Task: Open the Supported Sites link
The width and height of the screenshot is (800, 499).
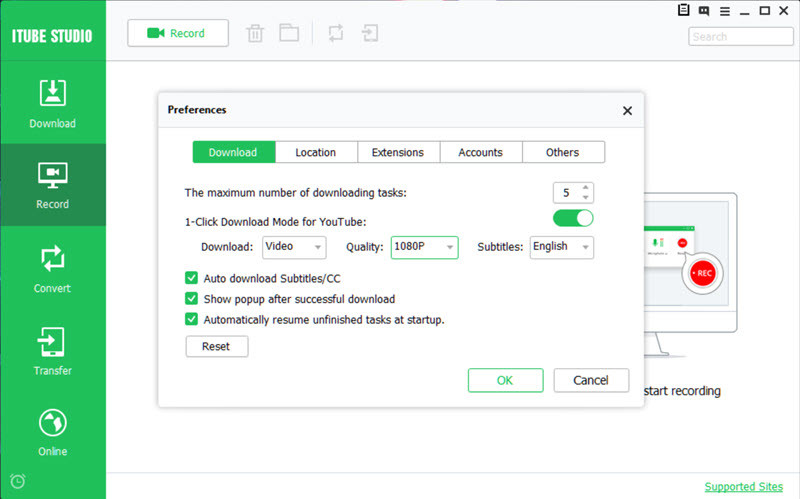Action: [x=743, y=487]
